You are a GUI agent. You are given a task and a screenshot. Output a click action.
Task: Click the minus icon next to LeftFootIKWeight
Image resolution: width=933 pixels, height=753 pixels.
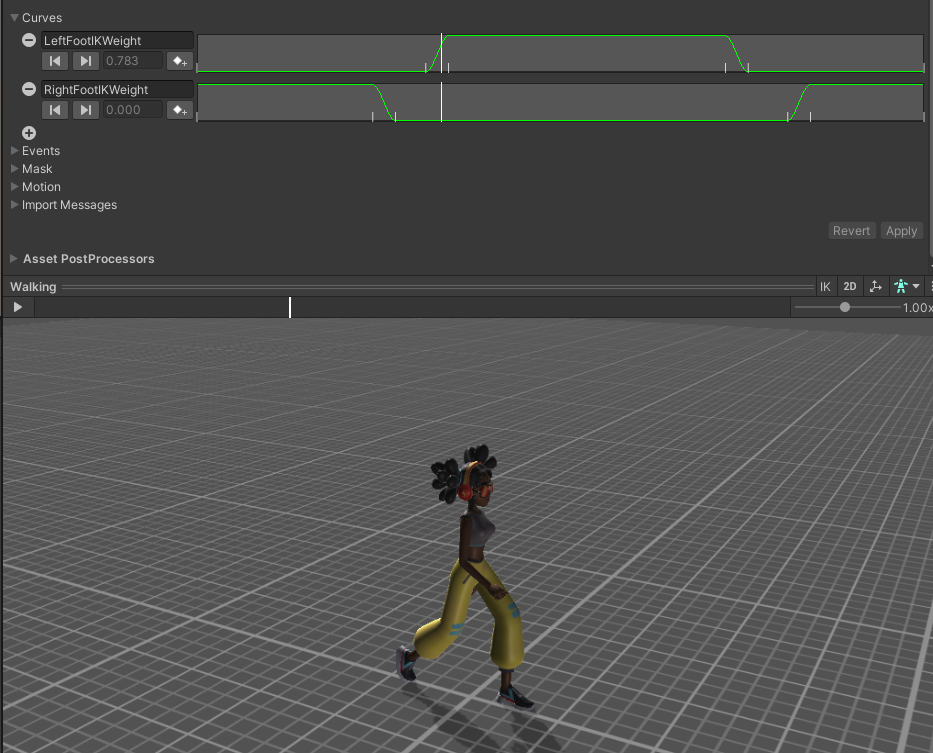click(27, 40)
